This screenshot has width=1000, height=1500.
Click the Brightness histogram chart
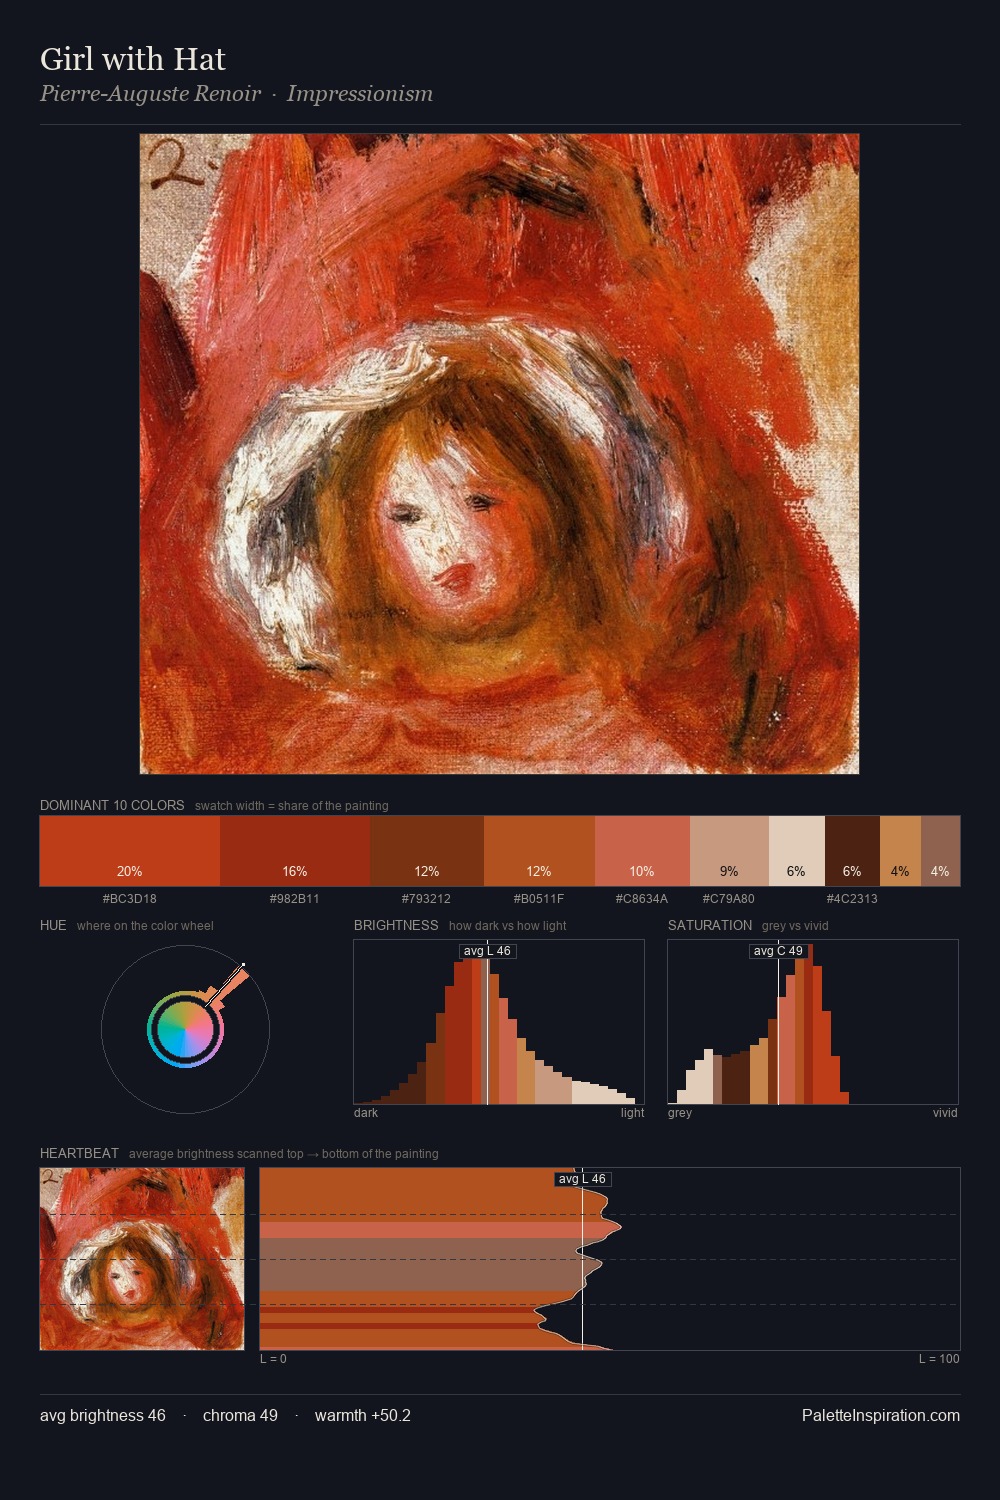(x=499, y=1022)
